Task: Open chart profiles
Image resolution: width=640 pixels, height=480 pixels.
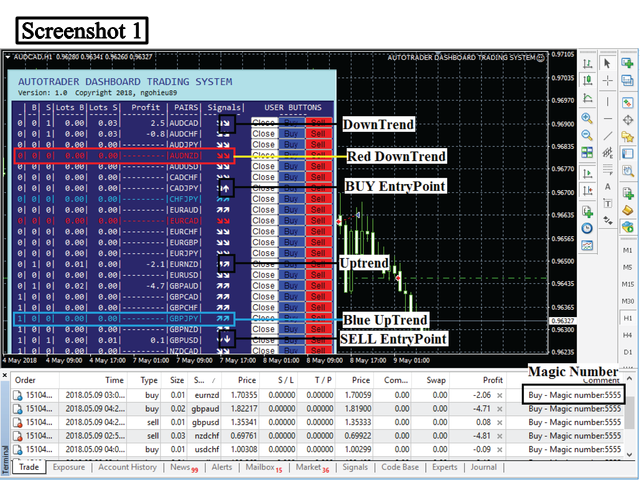Action: (x=627, y=80)
